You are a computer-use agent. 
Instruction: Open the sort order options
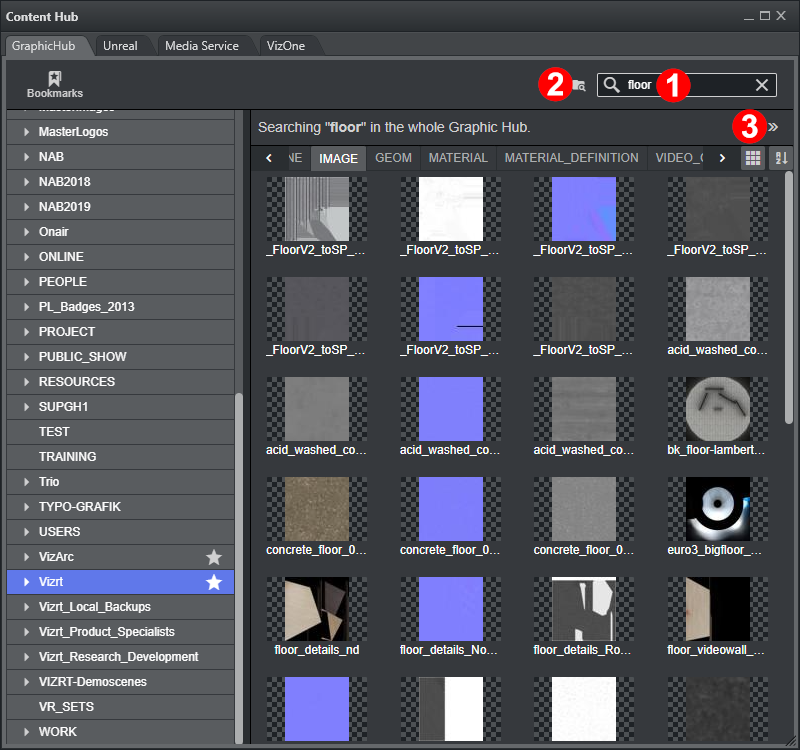[x=781, y=158]
